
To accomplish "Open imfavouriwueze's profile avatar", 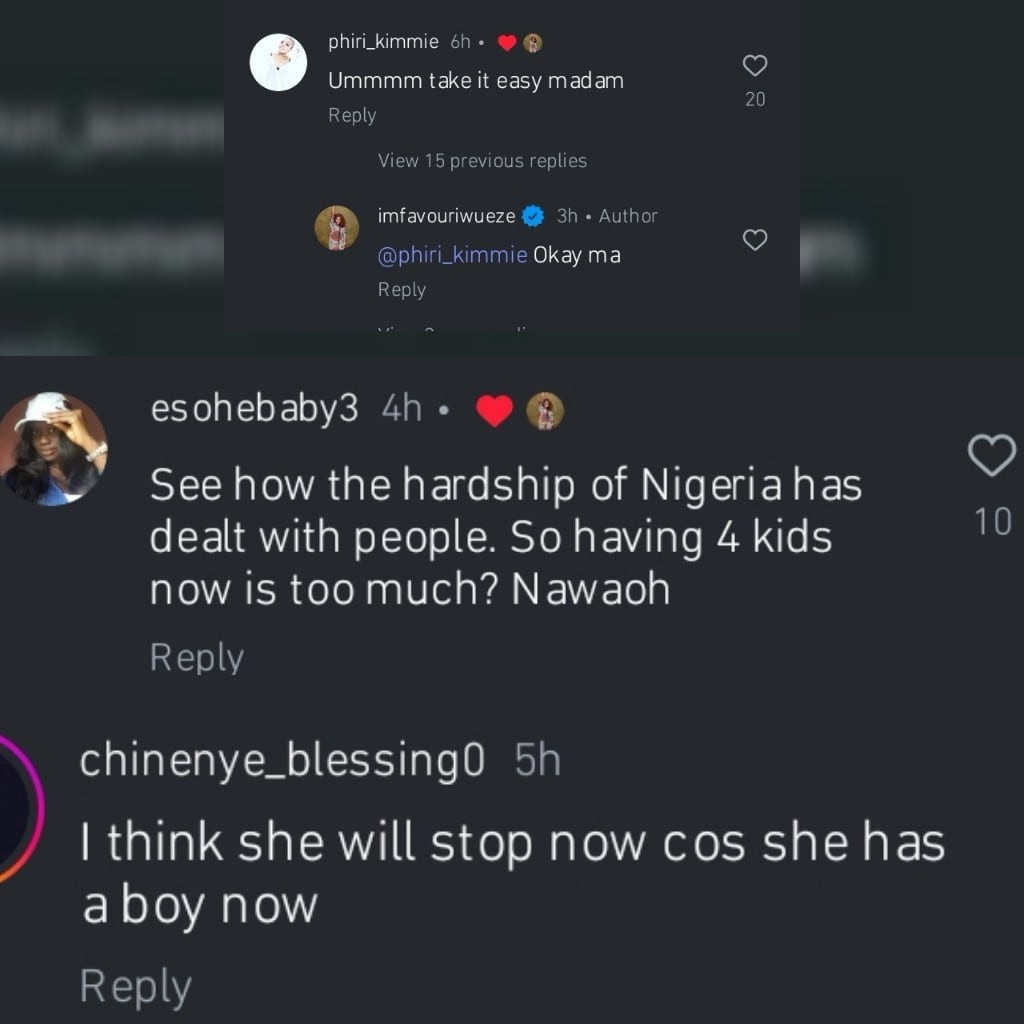I will point(337,228).
